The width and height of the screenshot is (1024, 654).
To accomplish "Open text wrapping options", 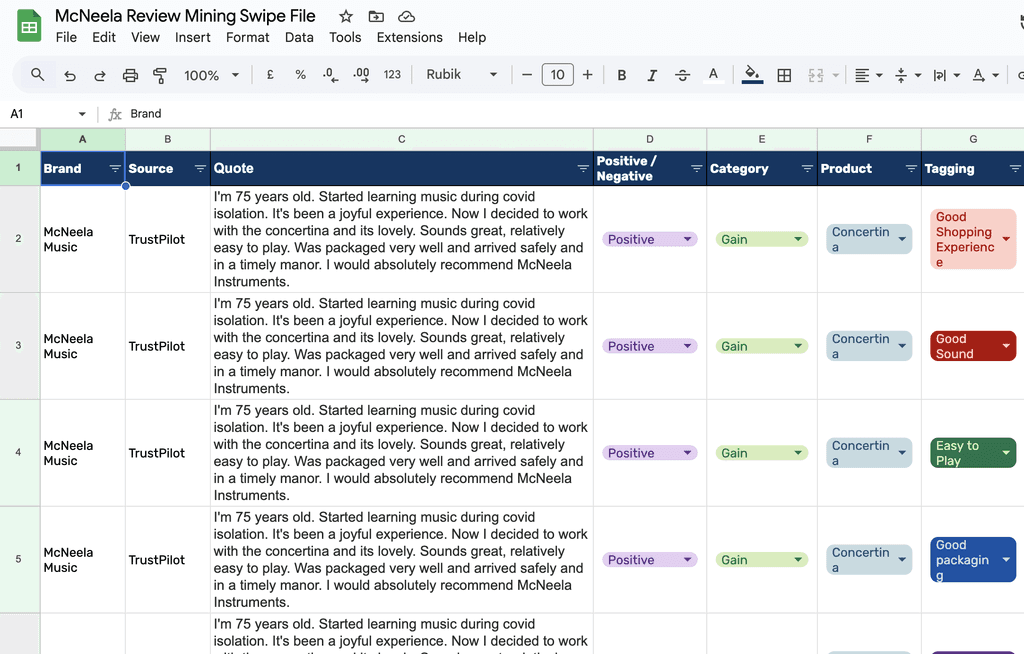I will click(x=946, y=75).
